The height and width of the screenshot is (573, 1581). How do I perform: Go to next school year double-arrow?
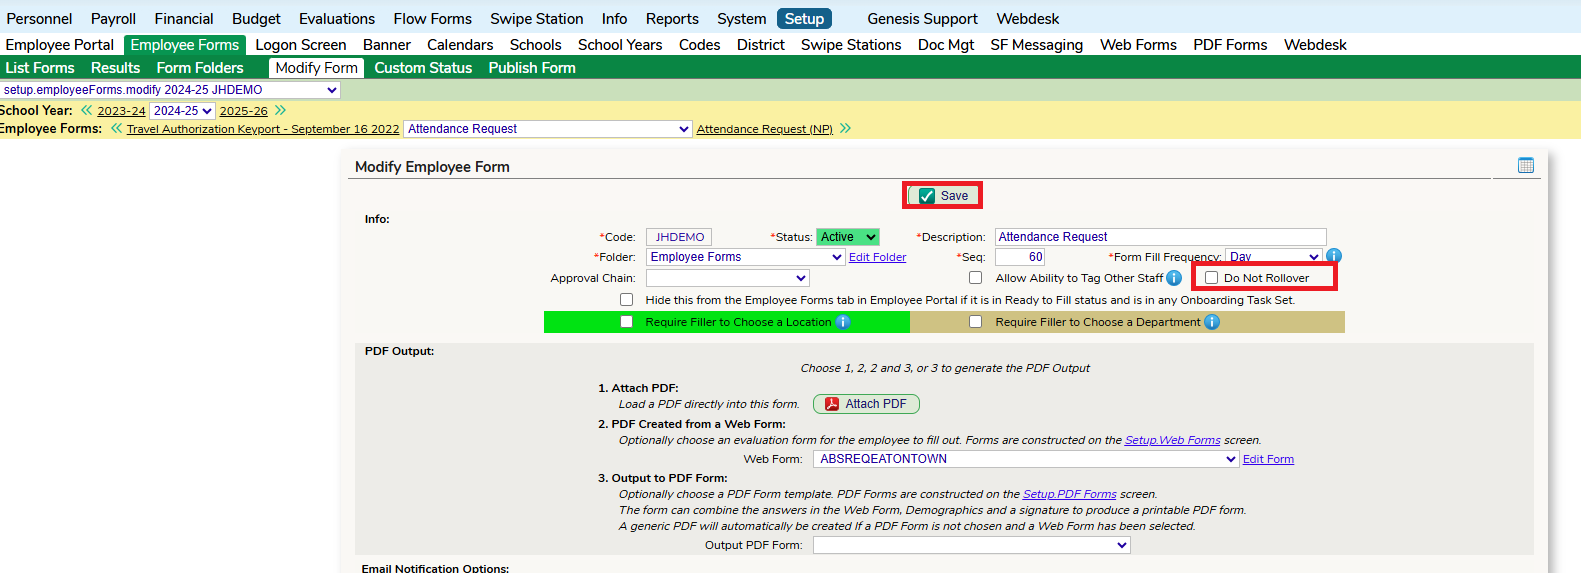point(280,111)
